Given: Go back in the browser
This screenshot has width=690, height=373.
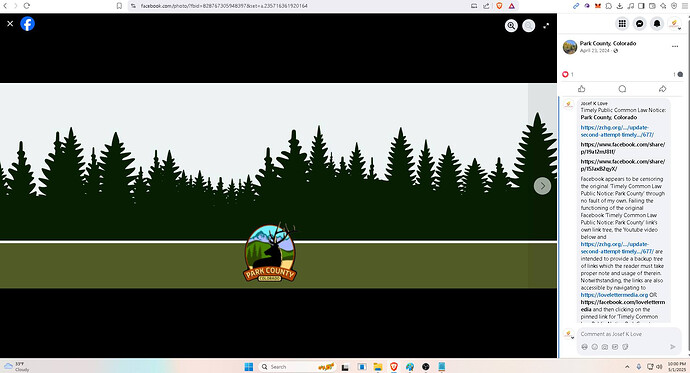Looking at the screenshot, I should click(x=5, y=6).
